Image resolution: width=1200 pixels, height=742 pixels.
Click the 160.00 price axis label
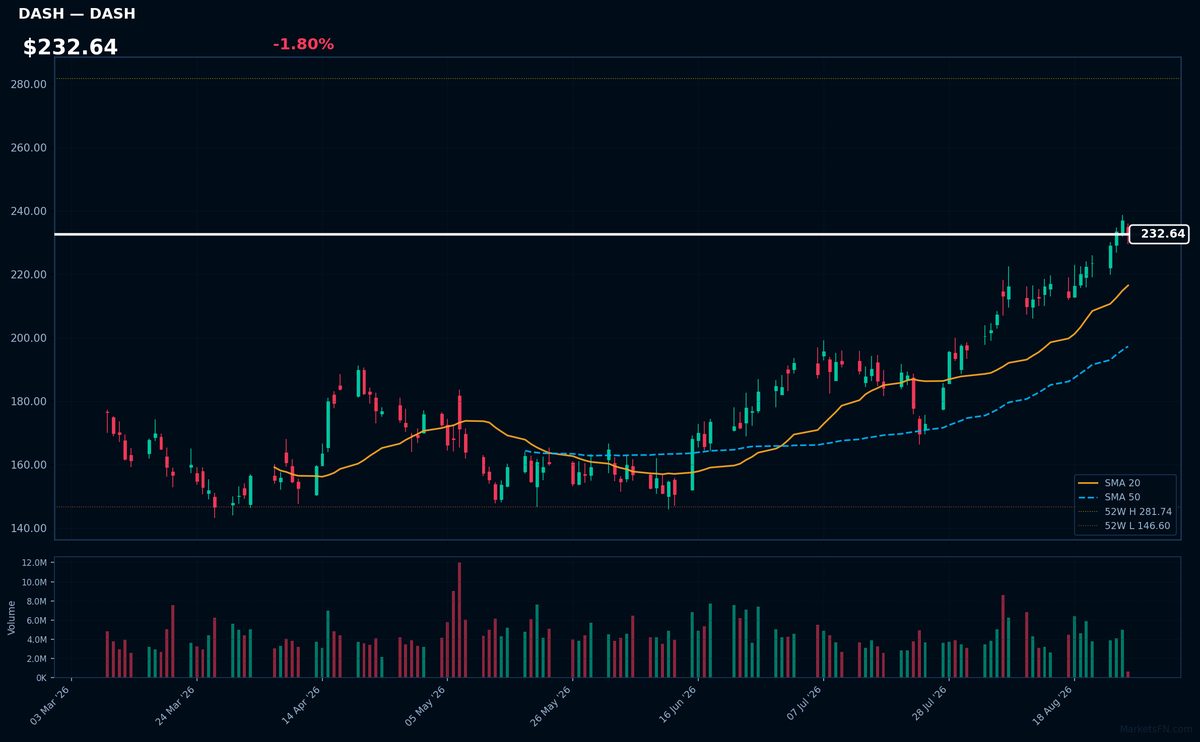click(x=29, y=465)
